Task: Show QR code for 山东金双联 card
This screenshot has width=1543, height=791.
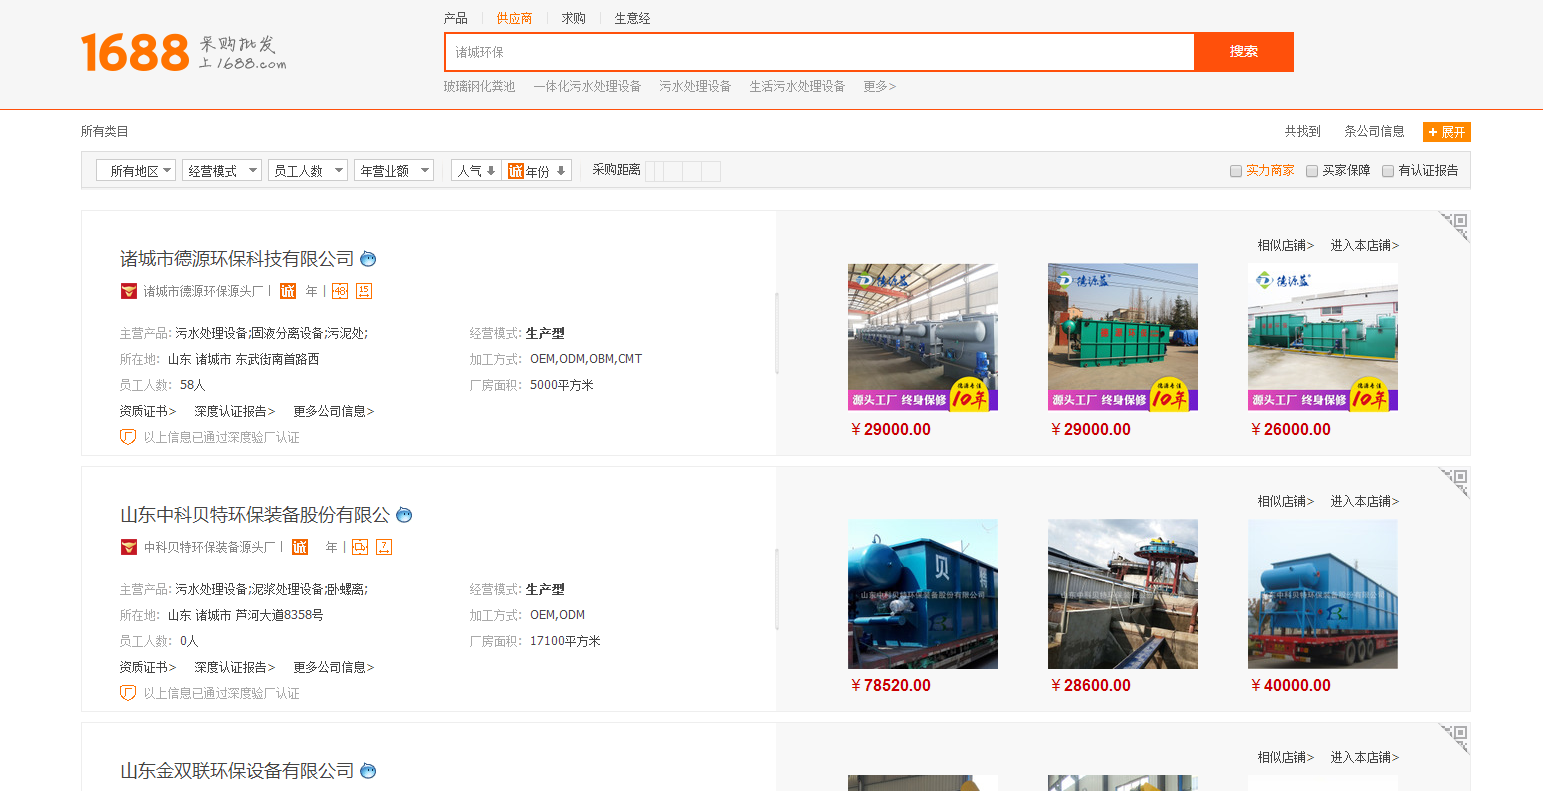Action: (1455, 738)
